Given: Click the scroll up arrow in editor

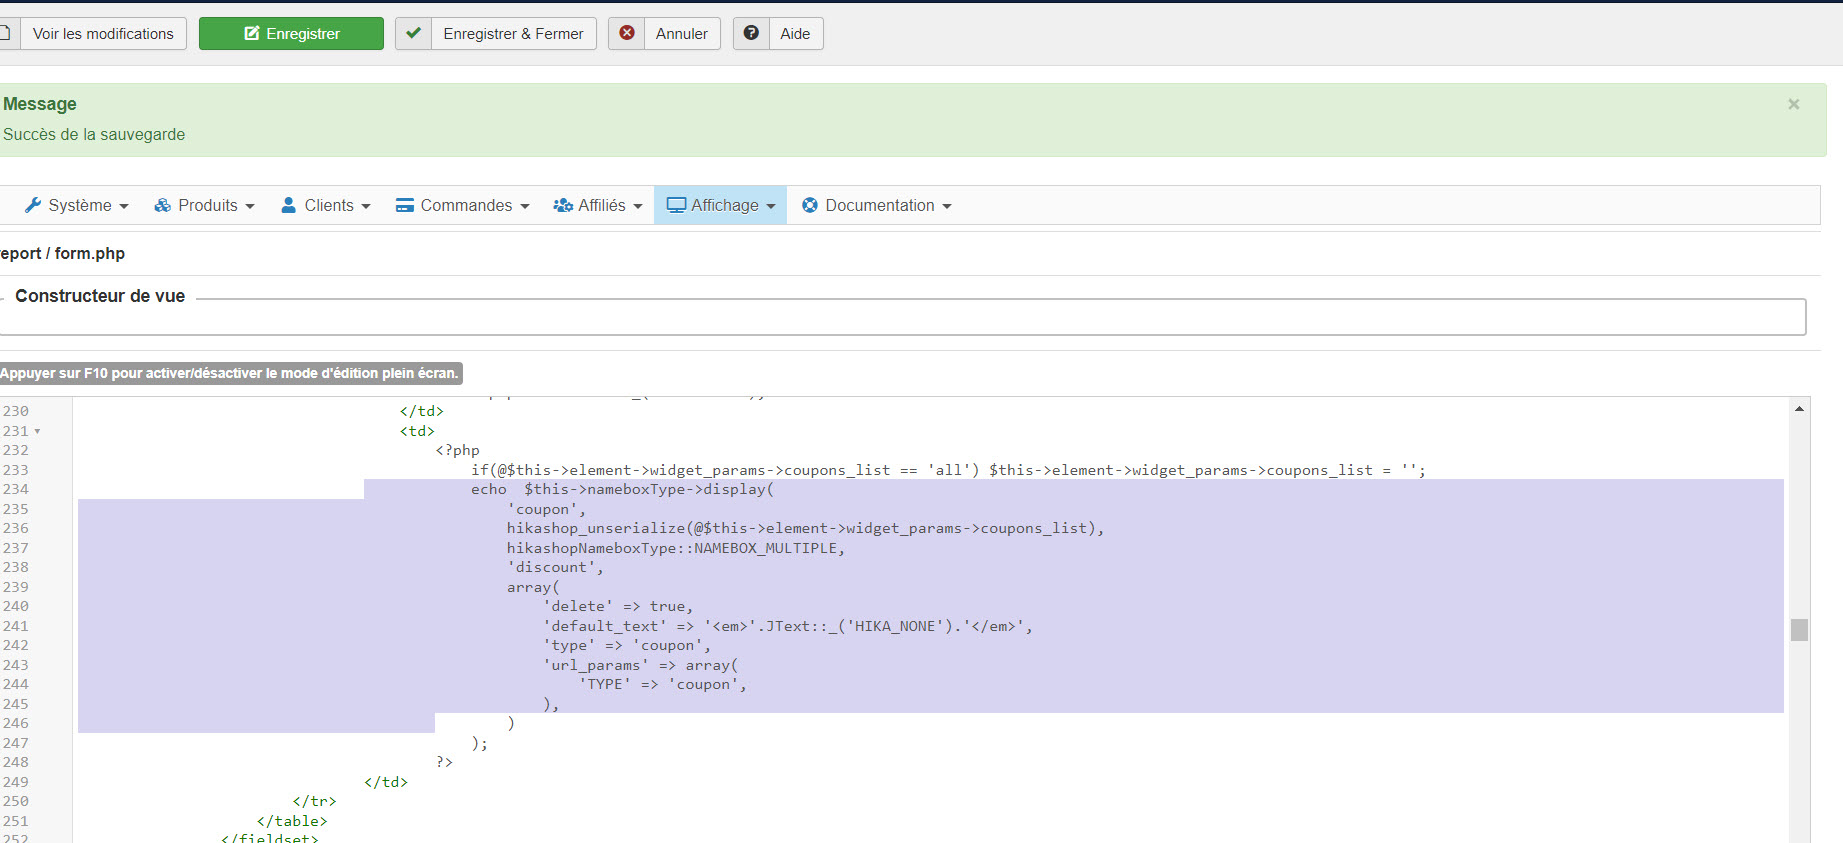Looking at the screenshot, I should 1799,409.
